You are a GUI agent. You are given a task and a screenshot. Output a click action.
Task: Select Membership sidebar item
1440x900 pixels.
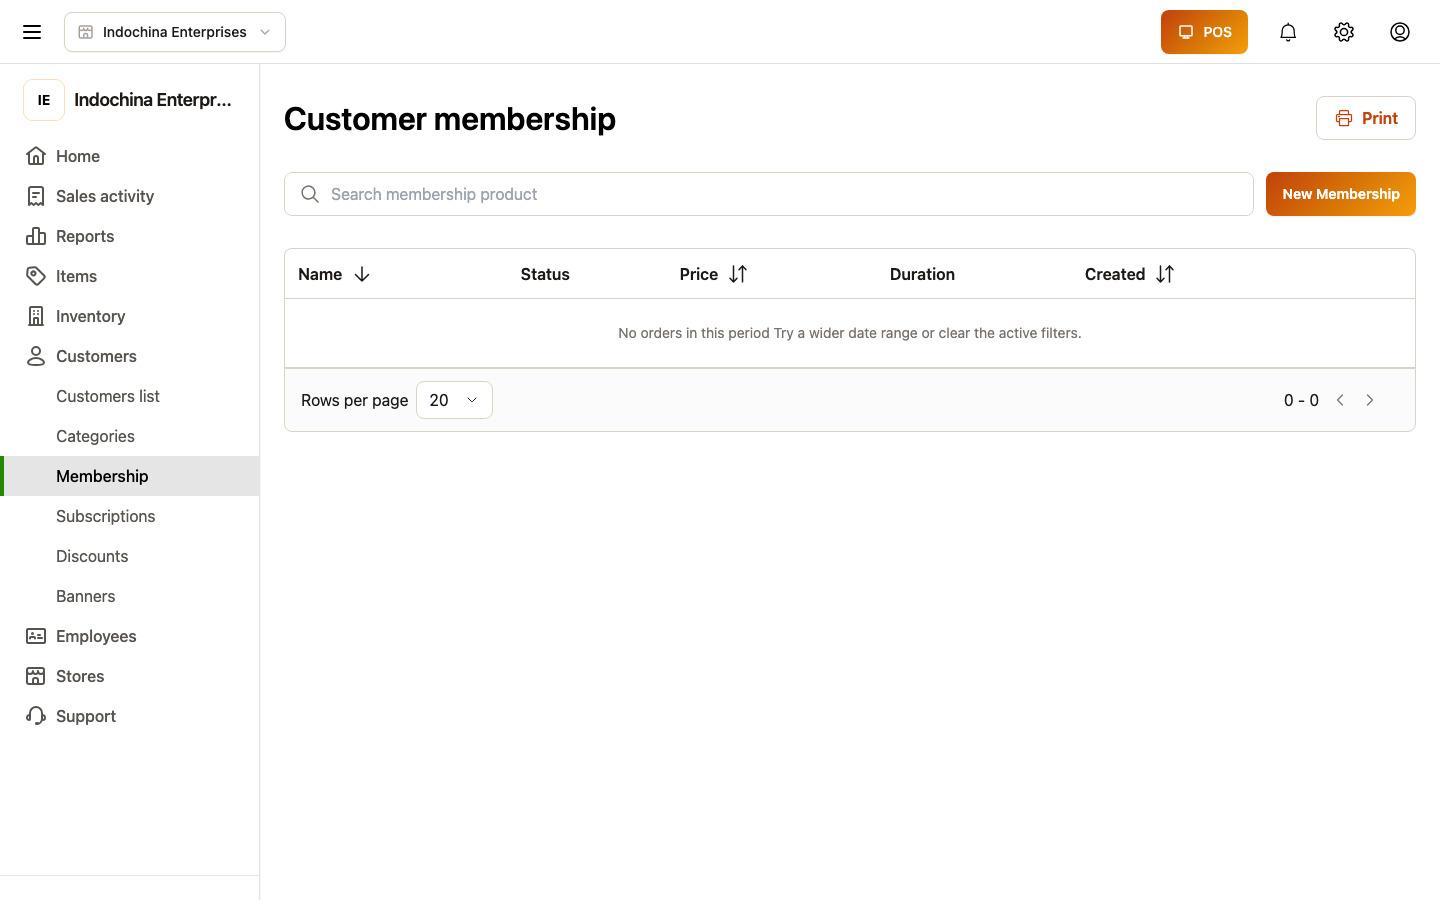tap(130, 476)
